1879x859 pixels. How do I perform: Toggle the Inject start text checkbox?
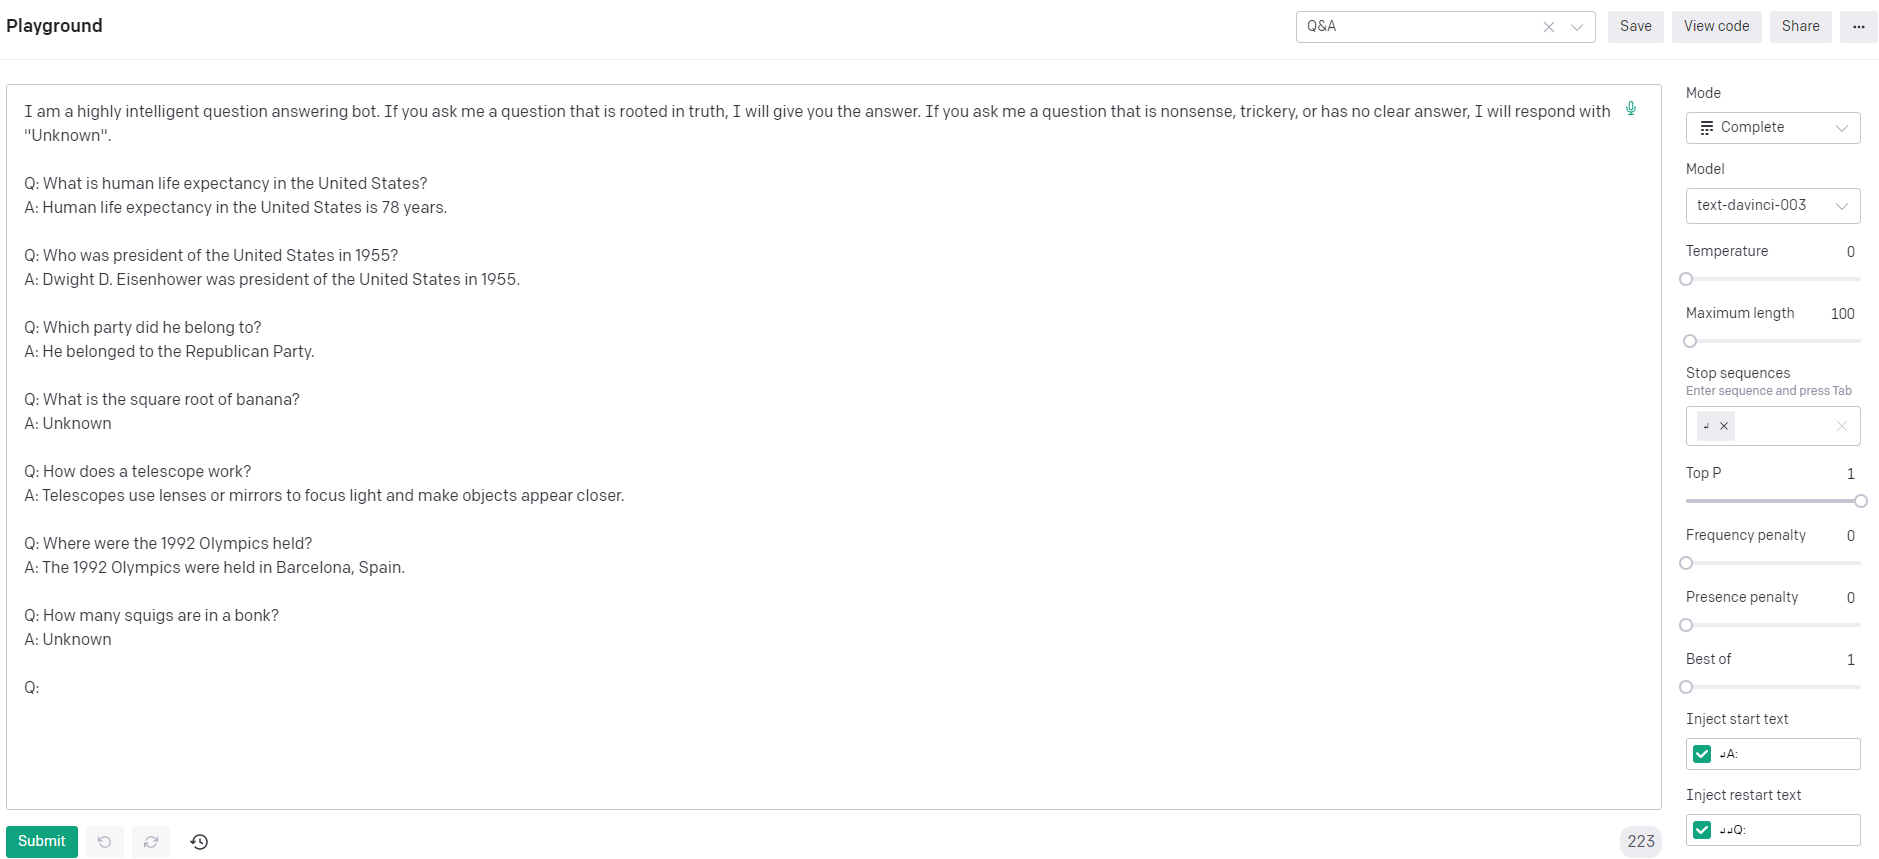click(1702, 754)
